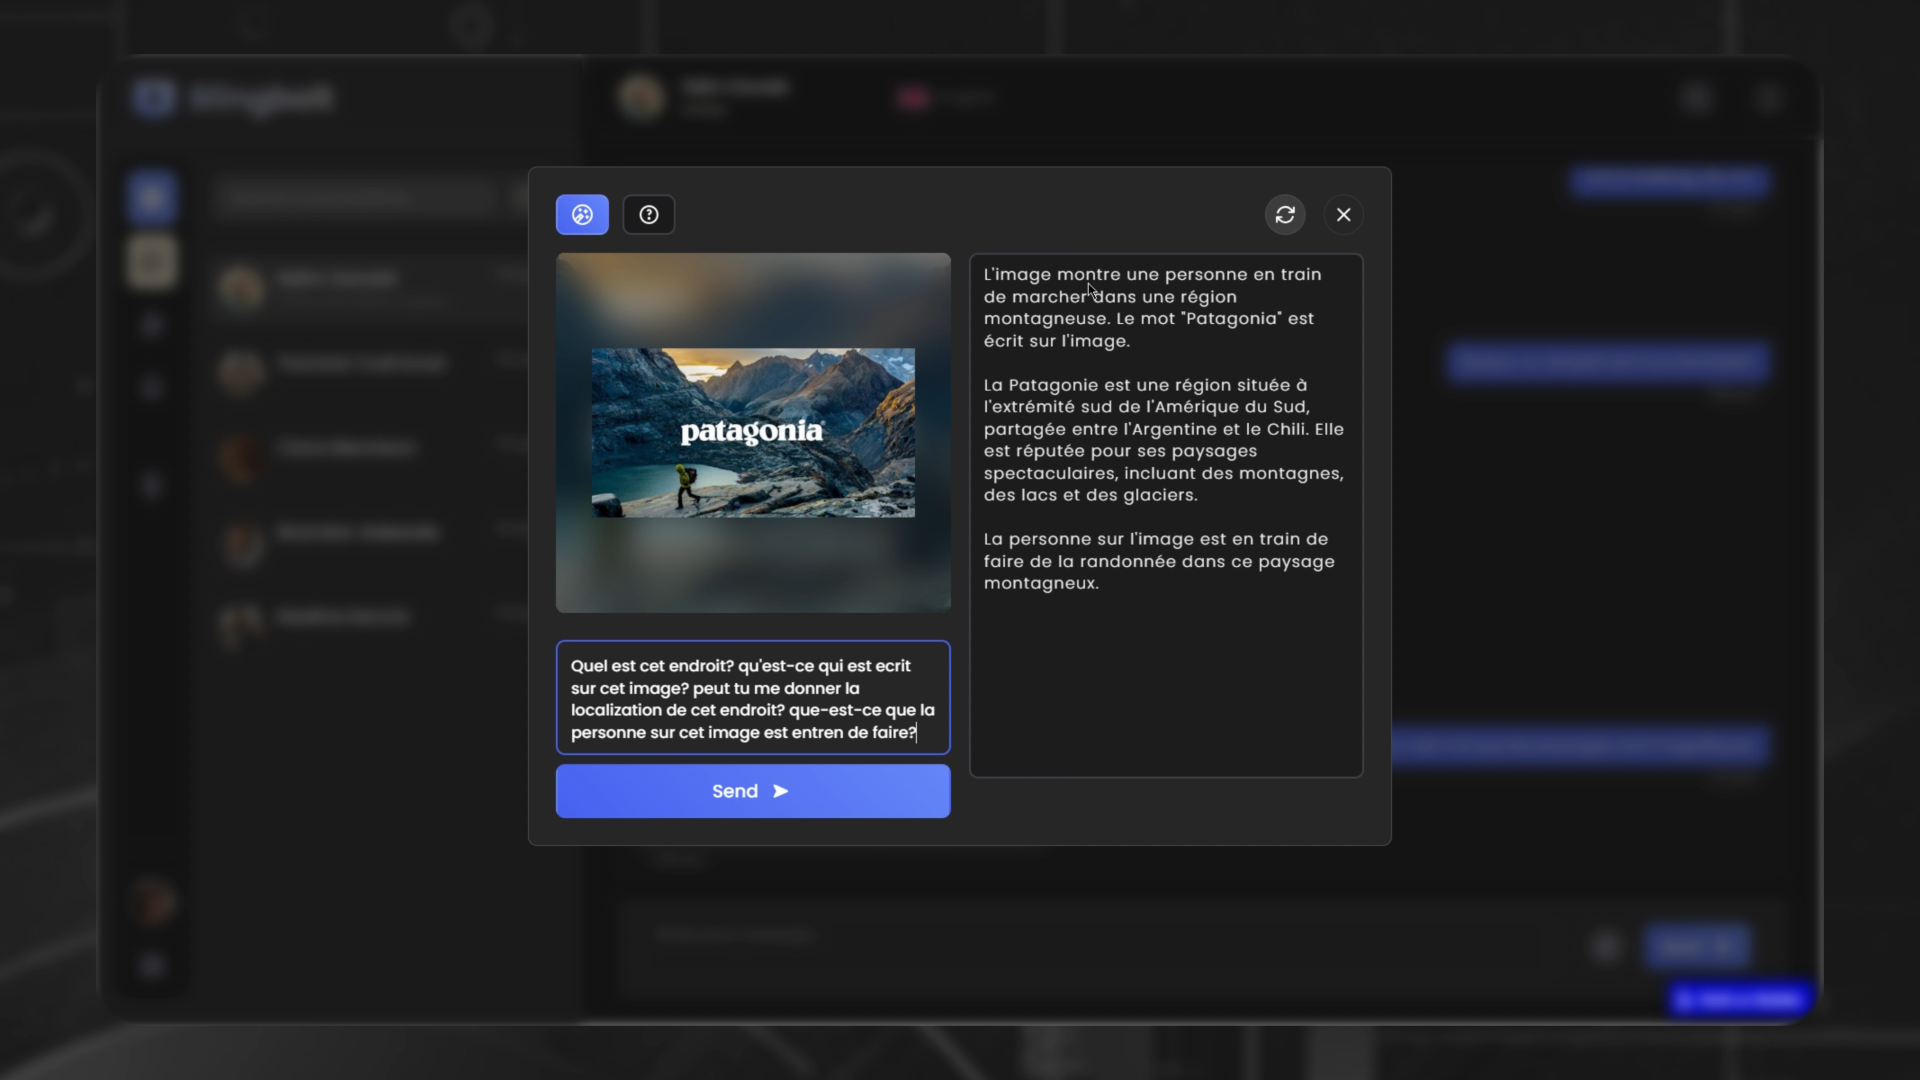Open the question mark help mode

[x=649, y=215]
